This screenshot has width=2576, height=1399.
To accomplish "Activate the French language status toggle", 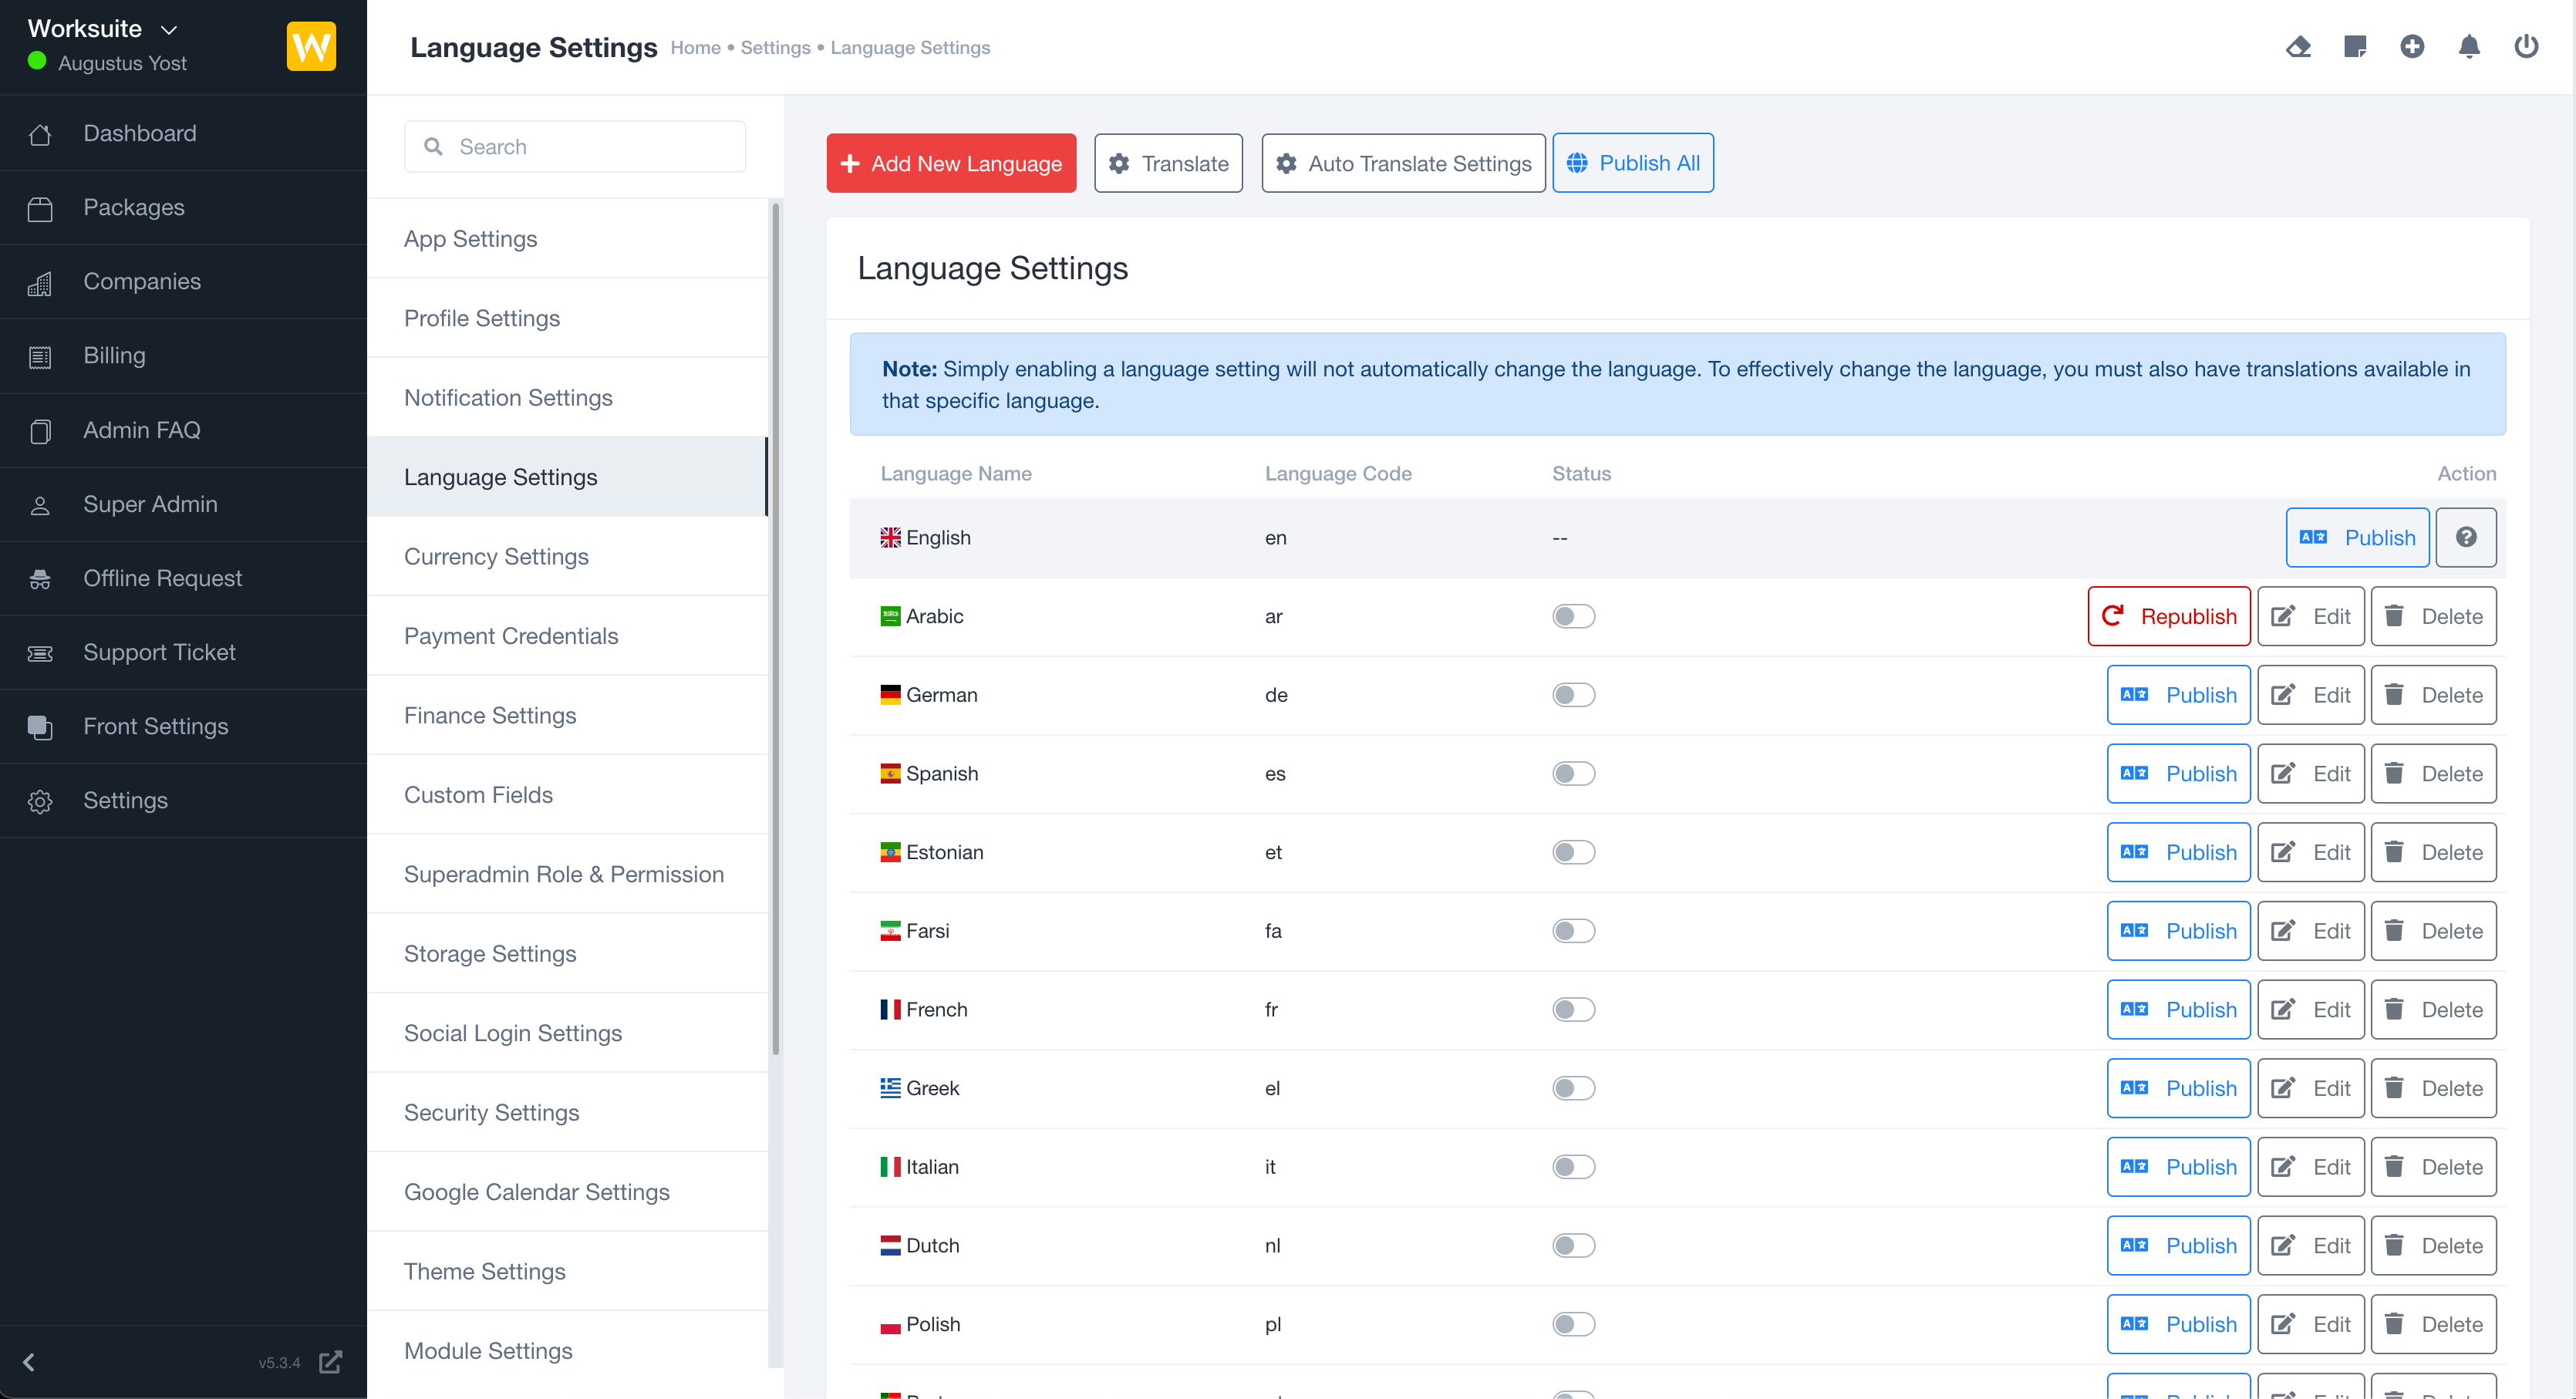I will 1573,1009.
